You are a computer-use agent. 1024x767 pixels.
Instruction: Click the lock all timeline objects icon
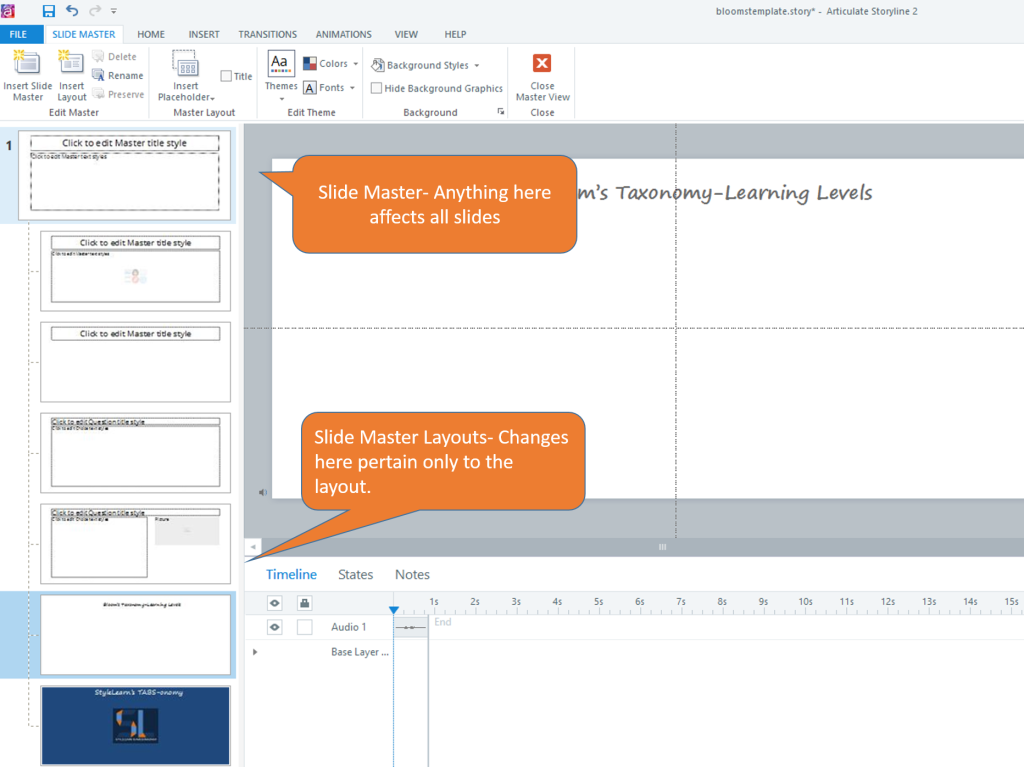[x=304, y=603]
